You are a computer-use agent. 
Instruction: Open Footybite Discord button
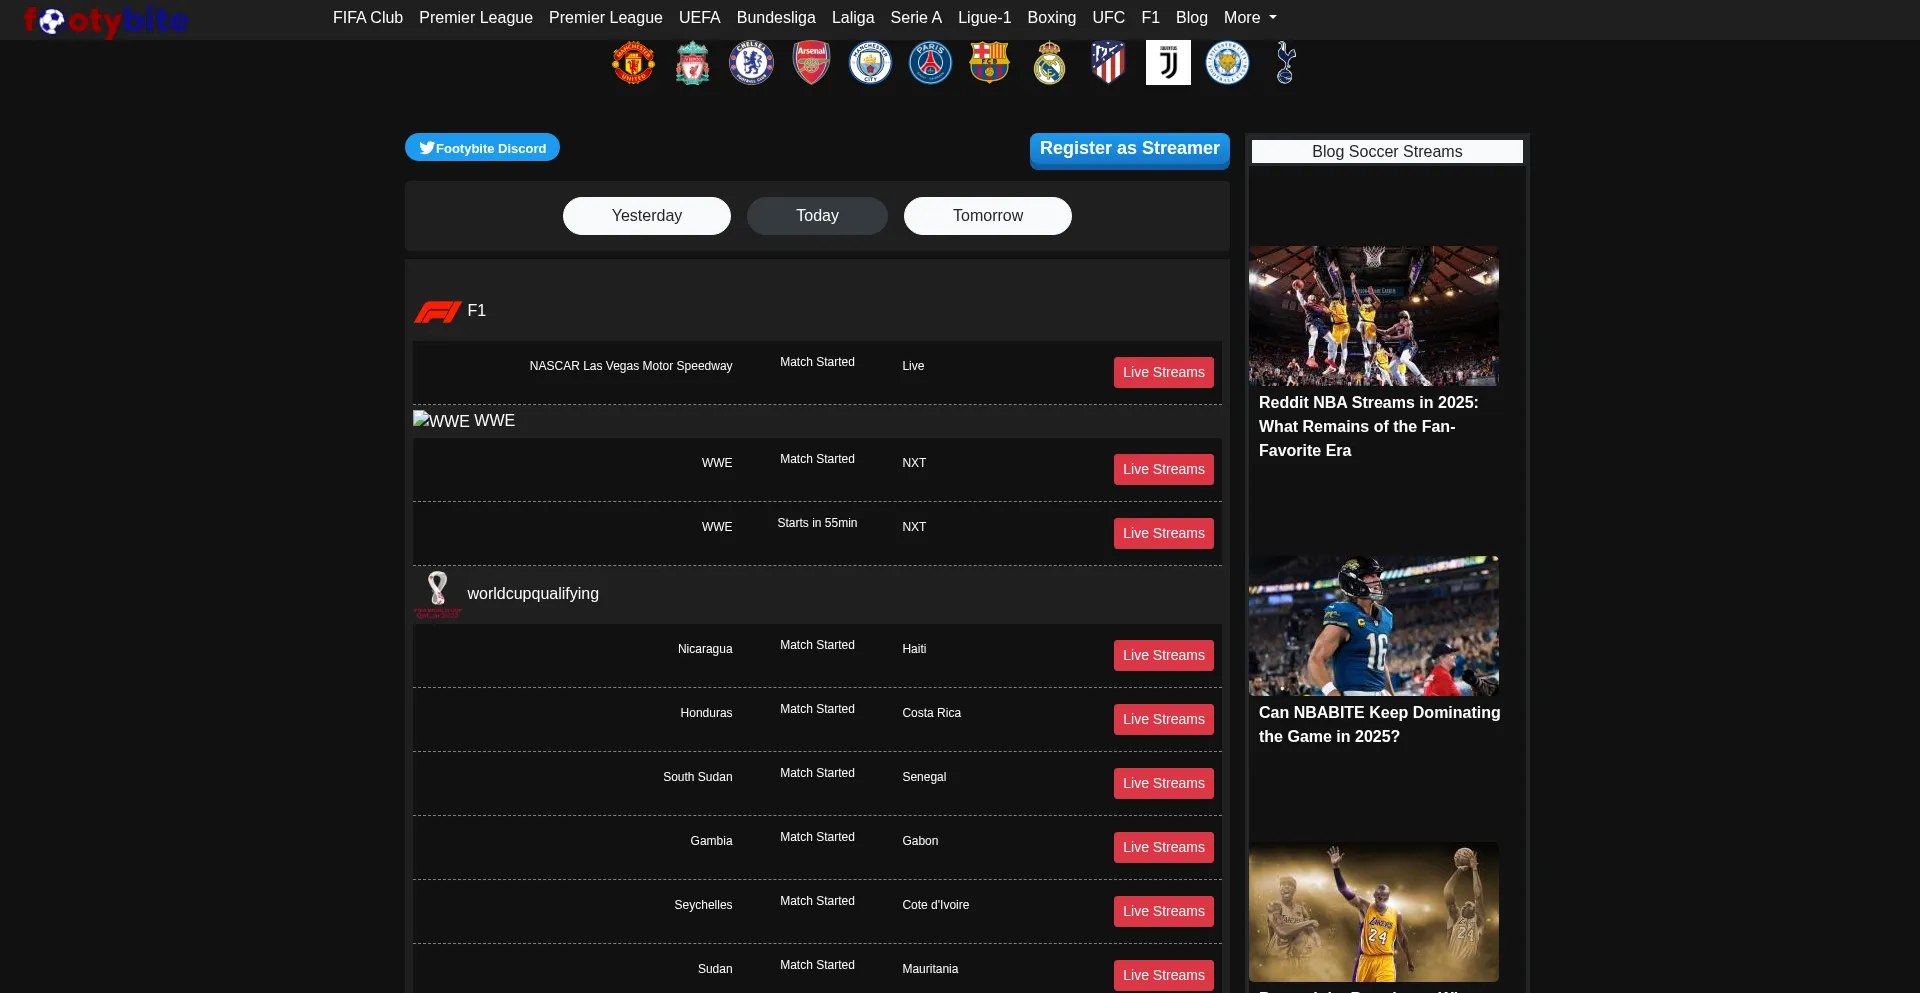[x=482, y=148]
